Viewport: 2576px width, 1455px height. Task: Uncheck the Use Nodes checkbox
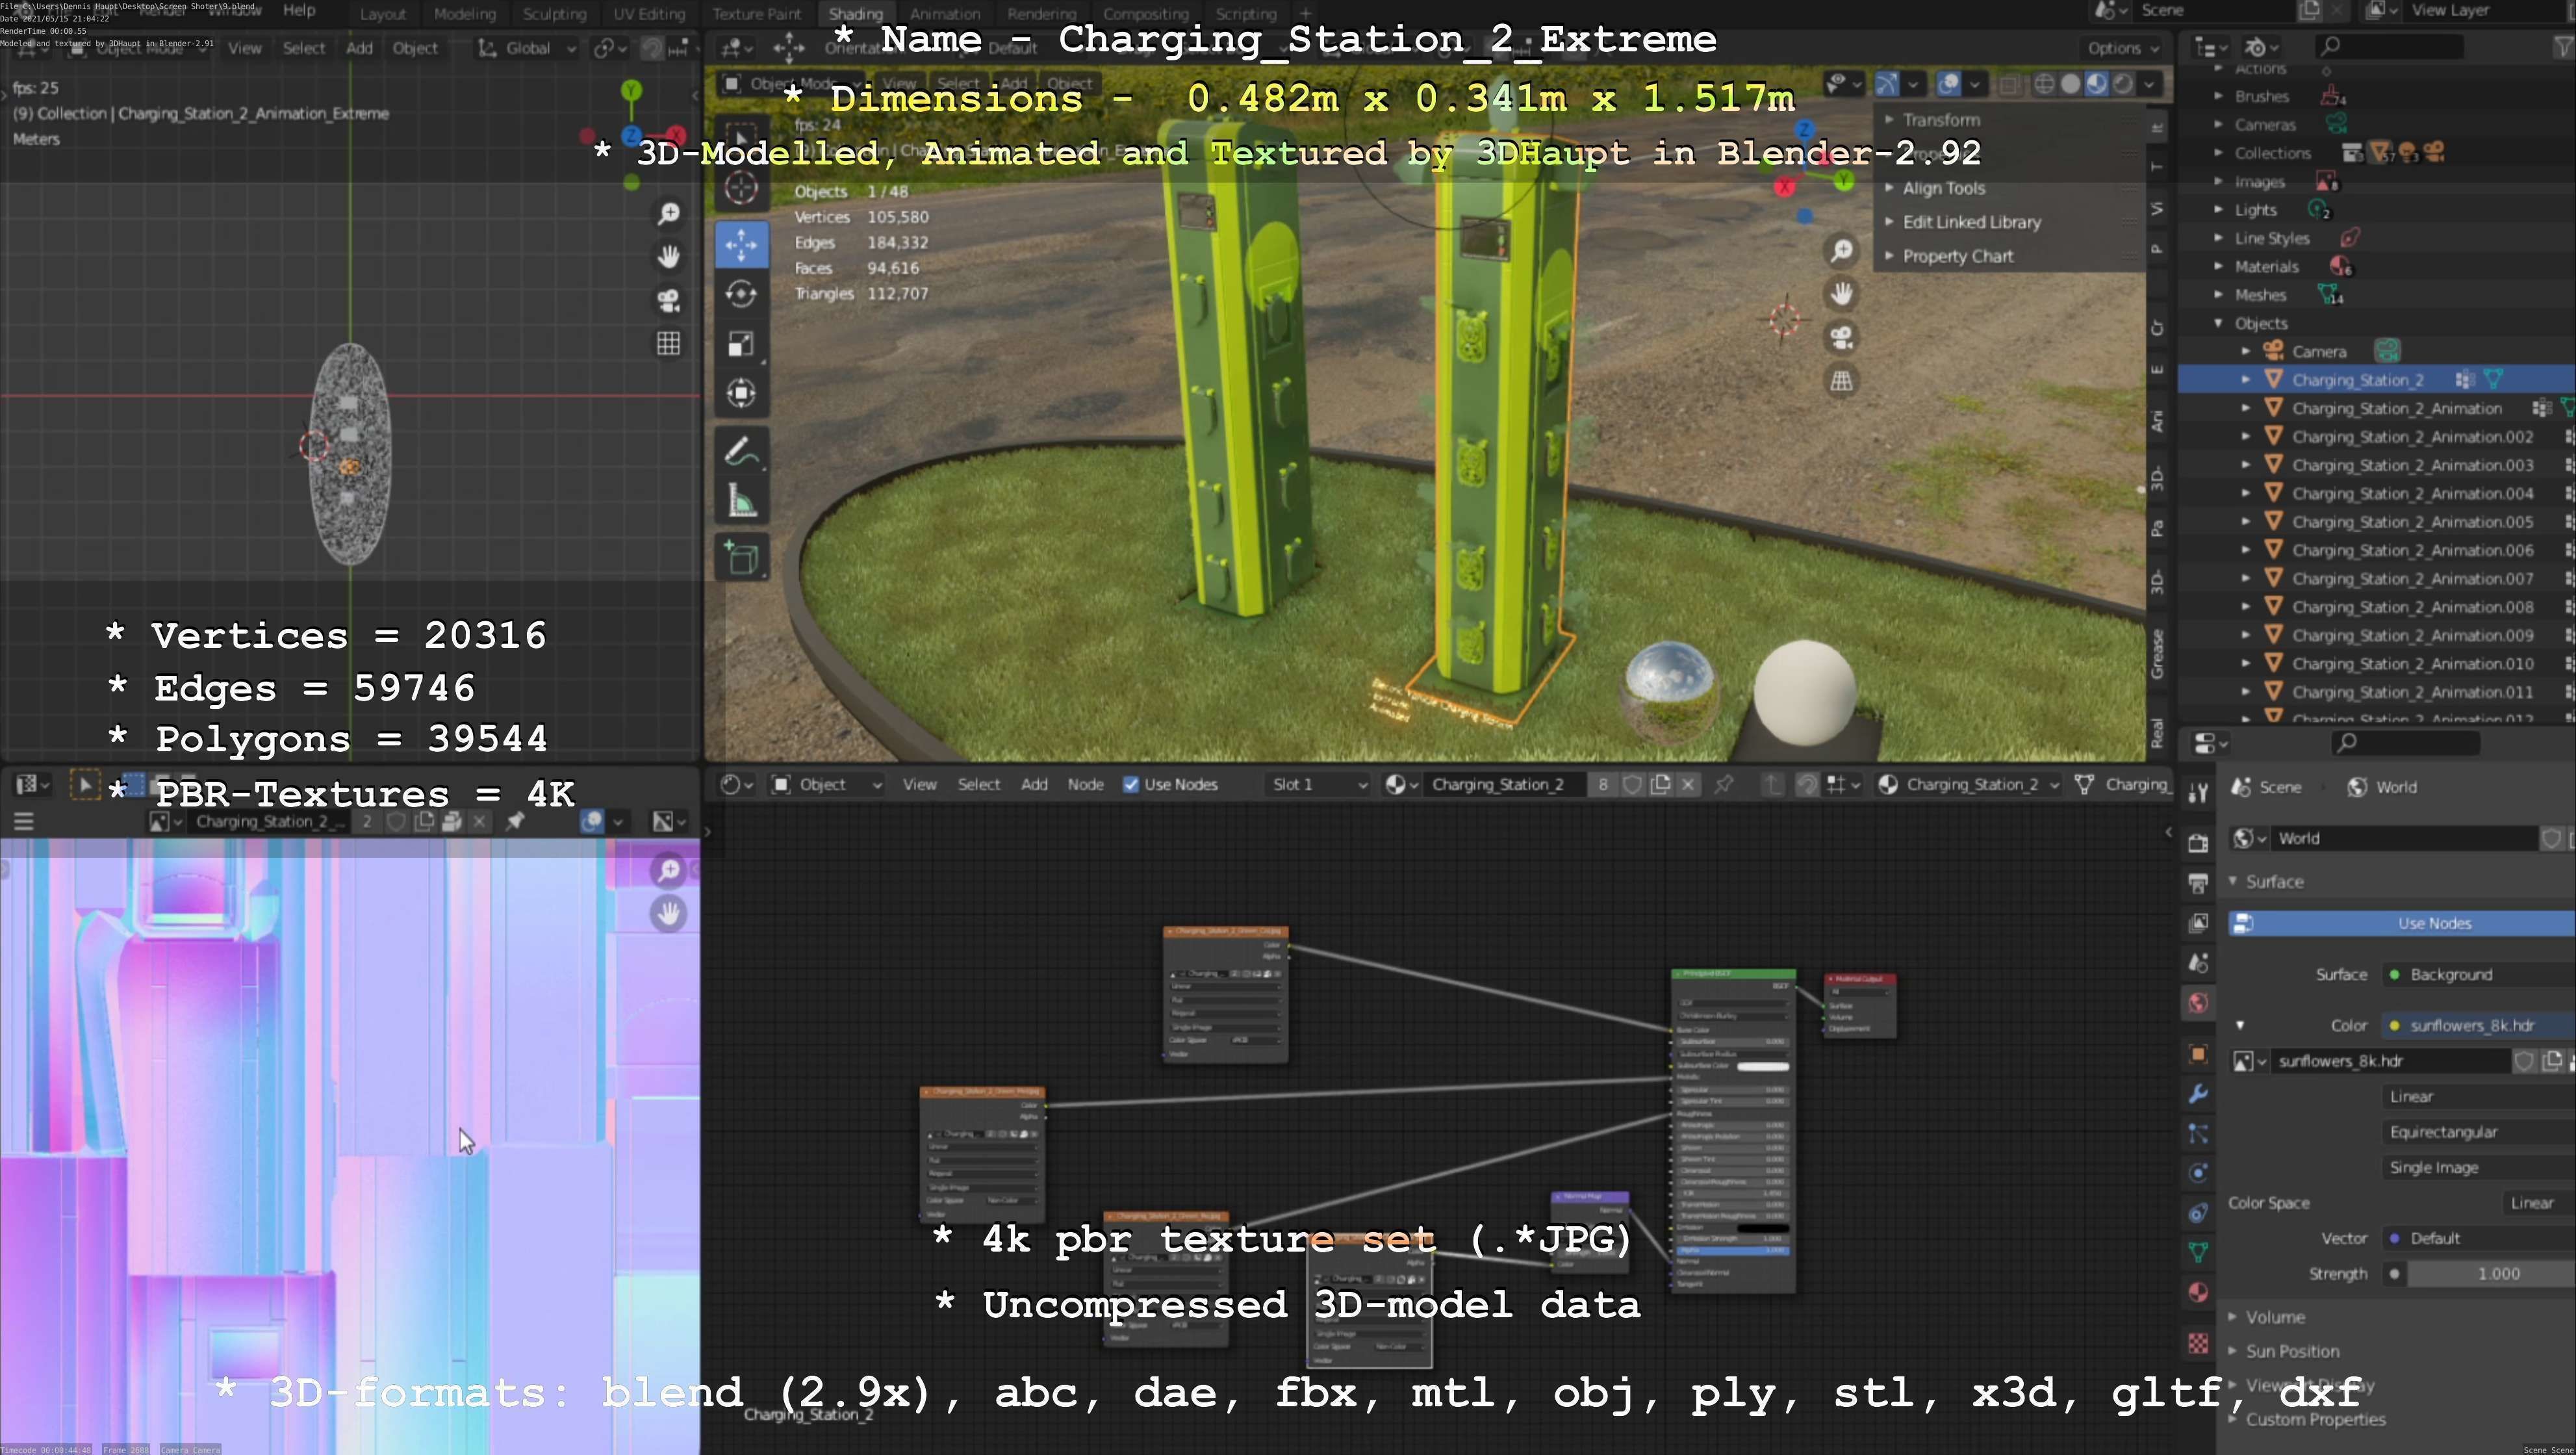(x=1131, y=785)
